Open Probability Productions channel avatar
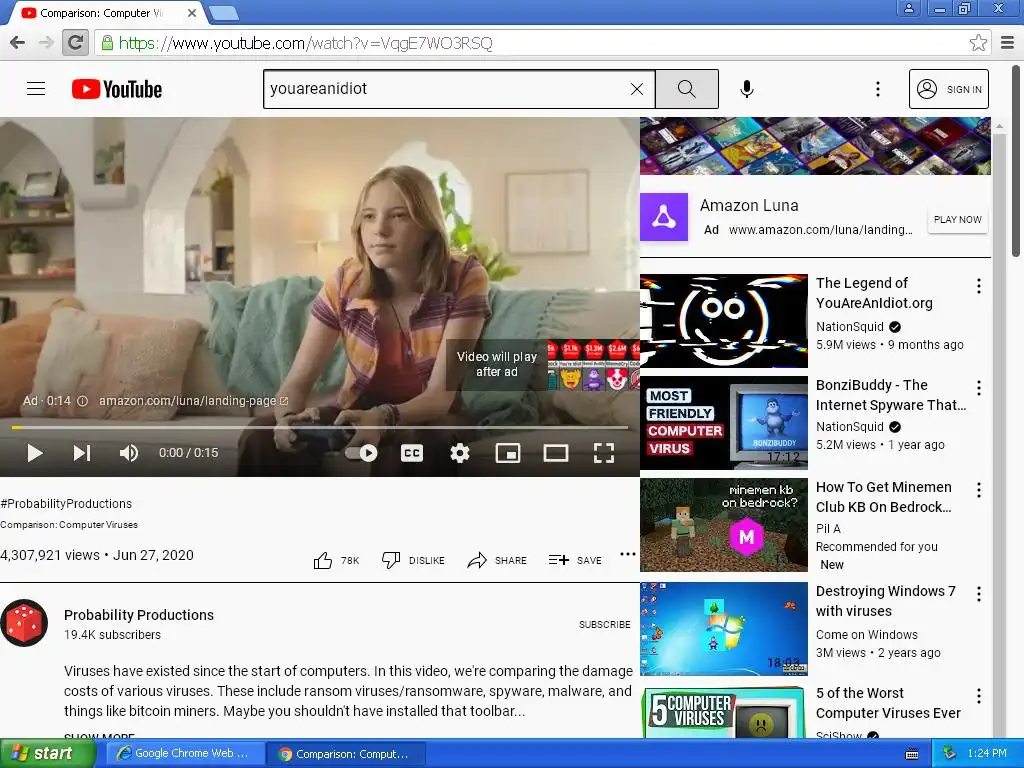The width and height of the screenshot is (1024, 768). tap(24, 623)
